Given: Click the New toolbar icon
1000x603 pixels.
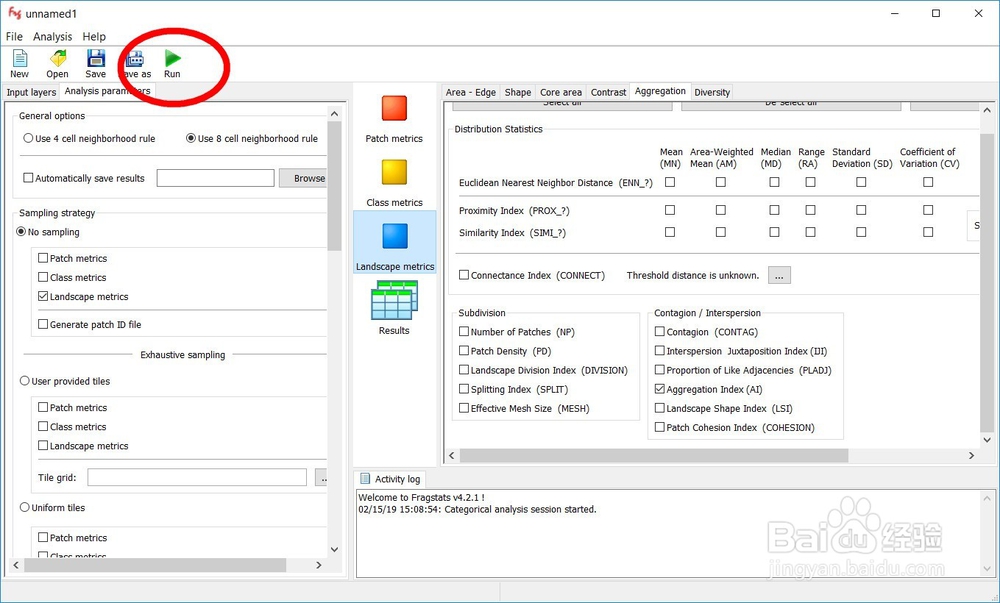Looking at the screenshot, I should click(20, 59).
